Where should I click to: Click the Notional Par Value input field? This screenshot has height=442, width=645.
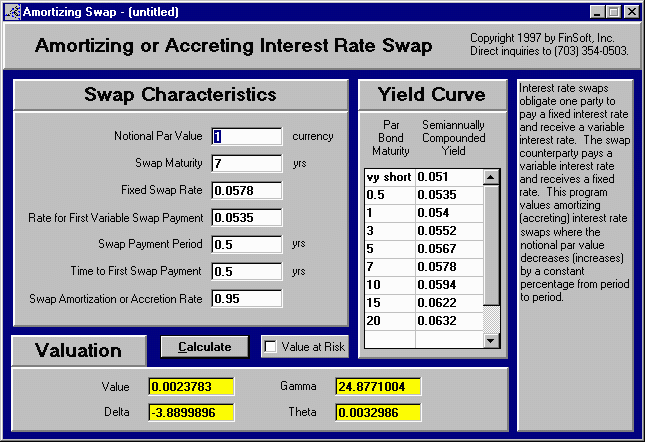[247, 136]
